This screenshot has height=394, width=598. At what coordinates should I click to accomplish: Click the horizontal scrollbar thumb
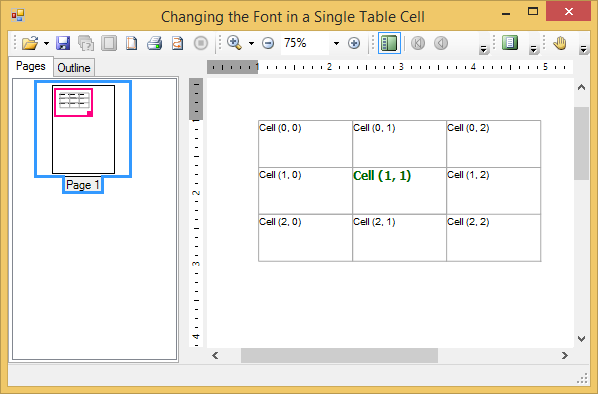(x=339, y=355)
